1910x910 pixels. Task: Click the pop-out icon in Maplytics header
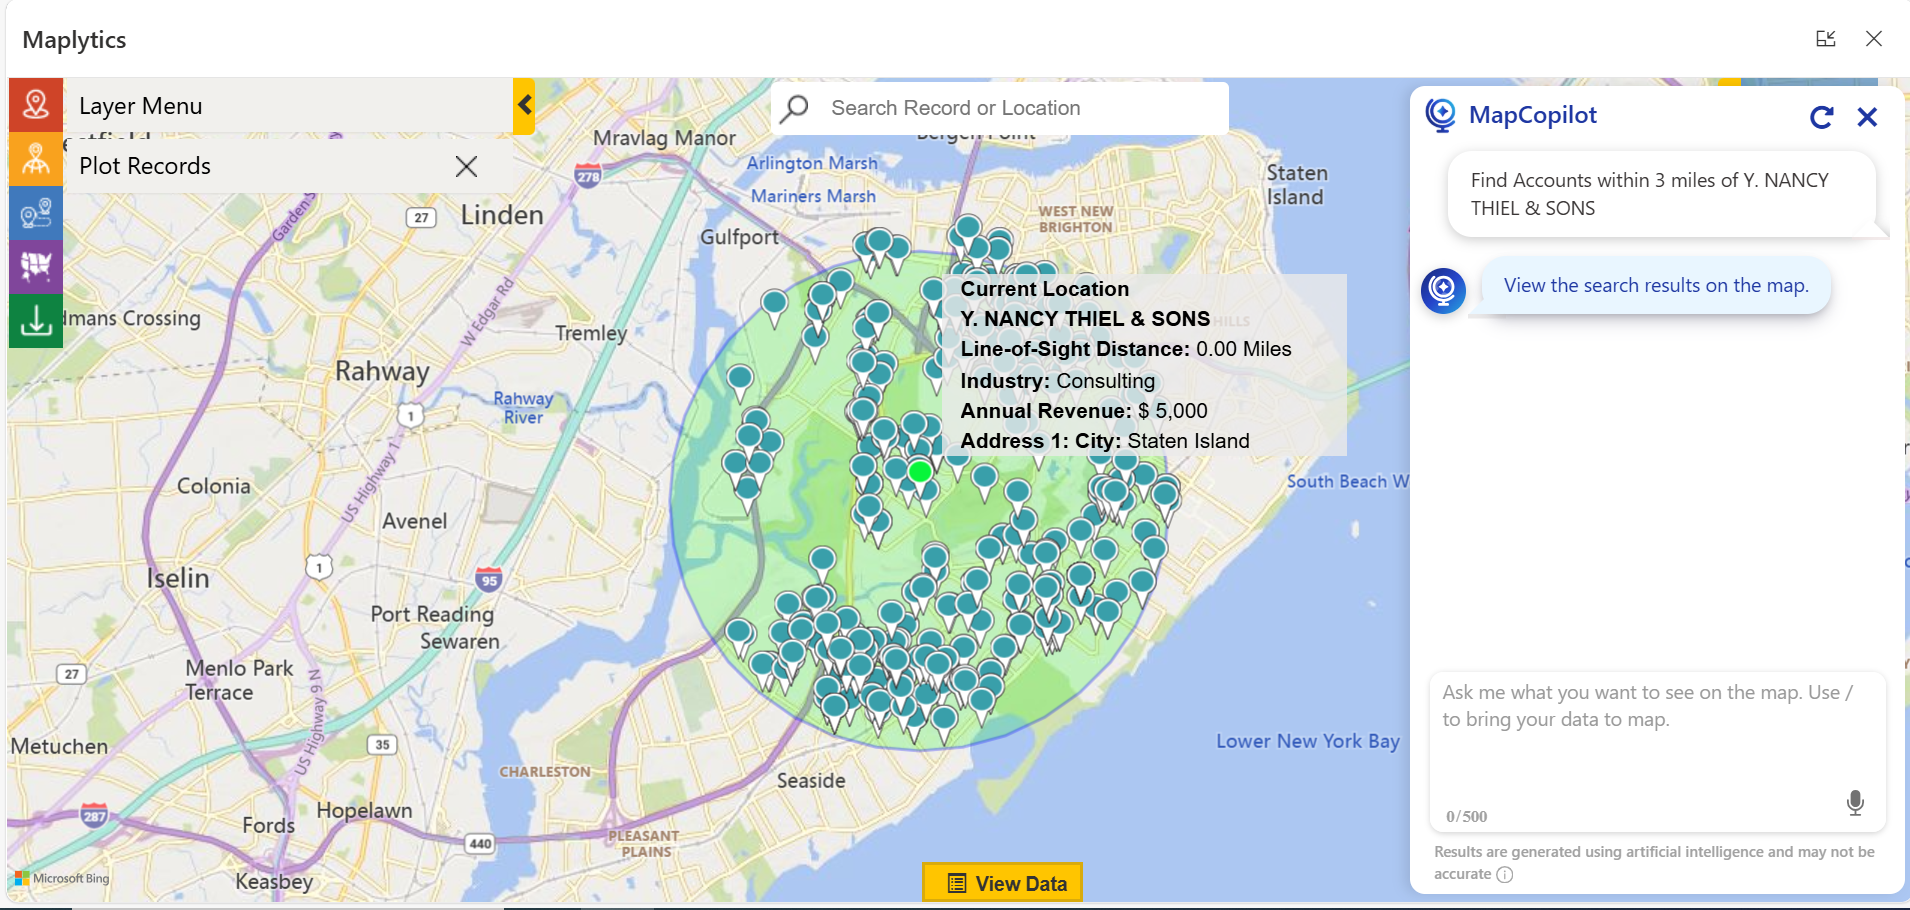[x=1825, y=39]
